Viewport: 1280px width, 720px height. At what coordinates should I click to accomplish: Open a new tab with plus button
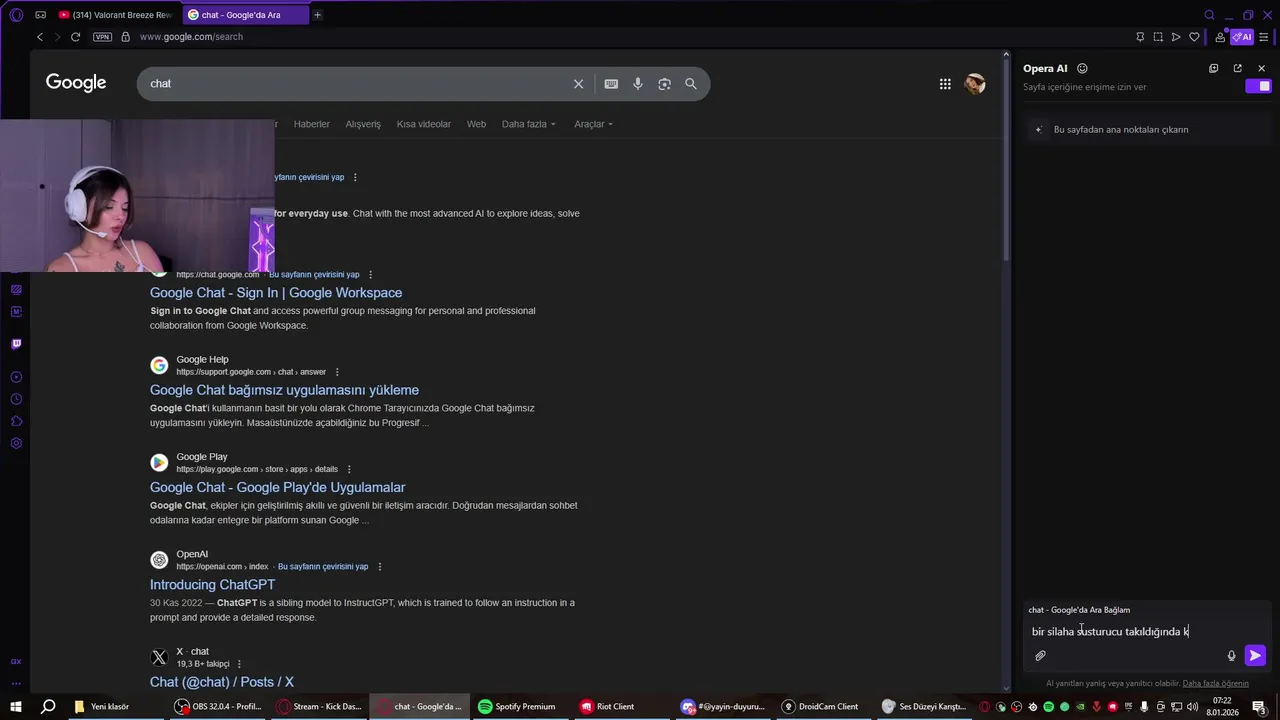317,15
